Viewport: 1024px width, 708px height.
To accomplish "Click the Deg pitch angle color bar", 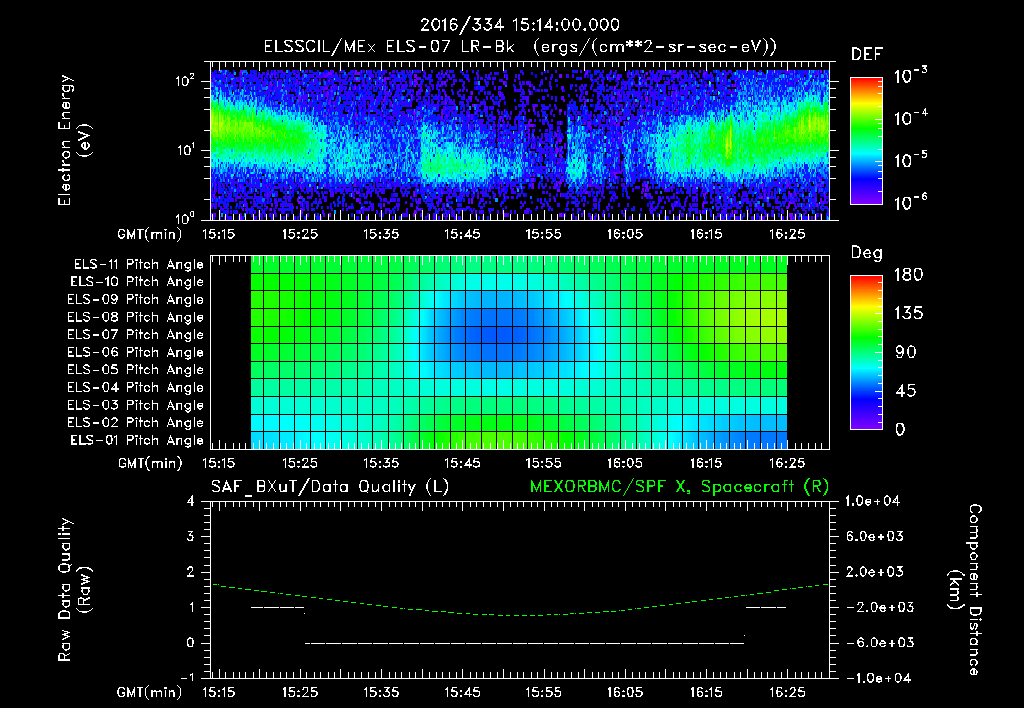I will point(866,352).
